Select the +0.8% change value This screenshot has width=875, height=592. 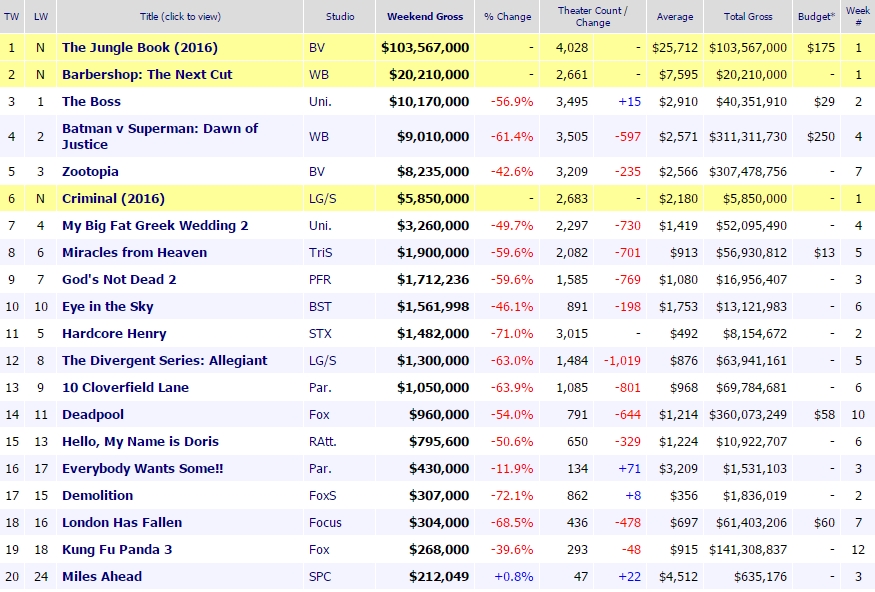coord(513,576)
